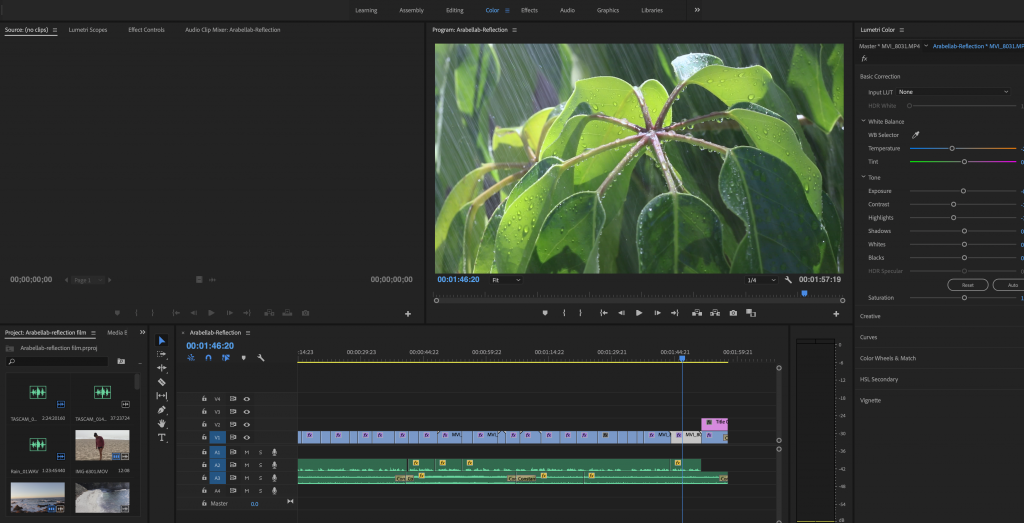The image size is (1024, 523).
Task: Click the Temperature slider handle
Action: (x=952, y=149)
